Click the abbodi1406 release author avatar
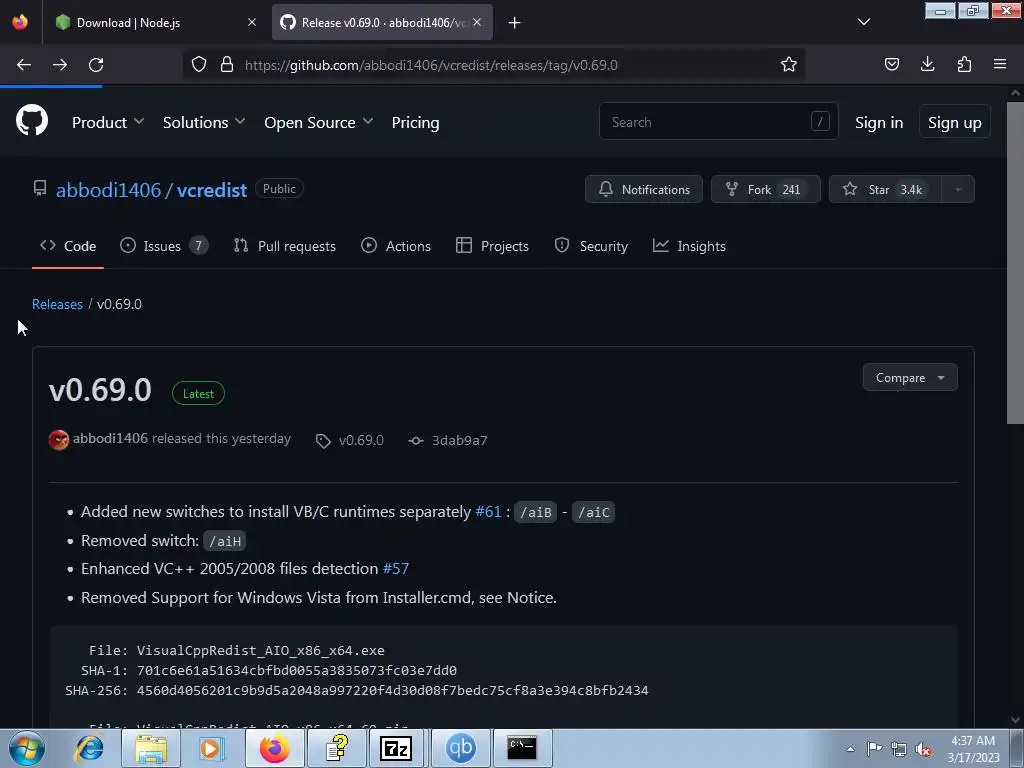This screenshot has height=768, width=1024. 59,440
